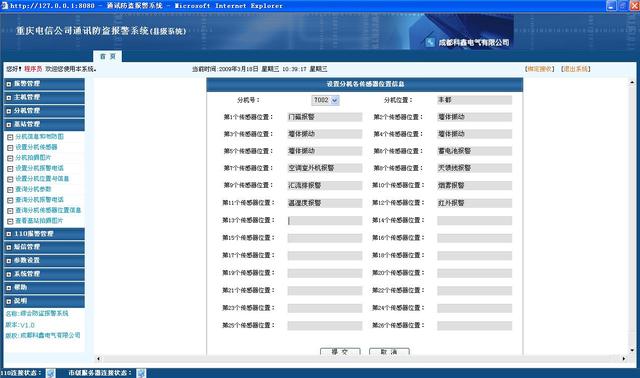
Task: Click the 第9个传感器位置 field
Action: tap(324, 185)
